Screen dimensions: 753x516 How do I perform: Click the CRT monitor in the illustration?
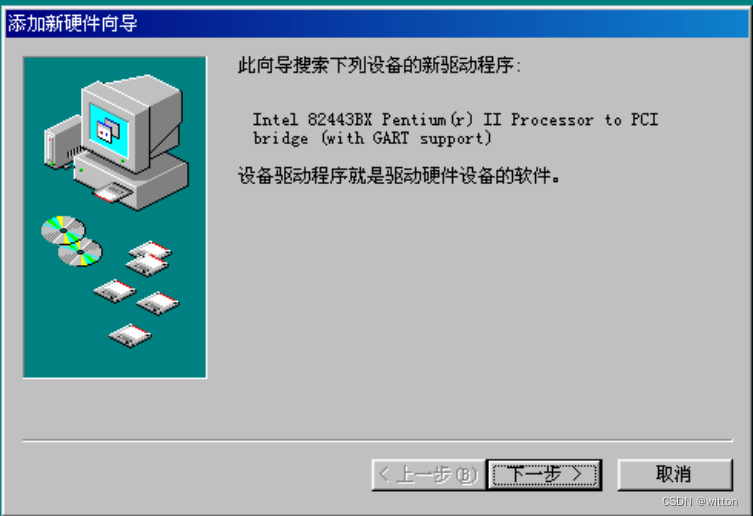[131, 122]
